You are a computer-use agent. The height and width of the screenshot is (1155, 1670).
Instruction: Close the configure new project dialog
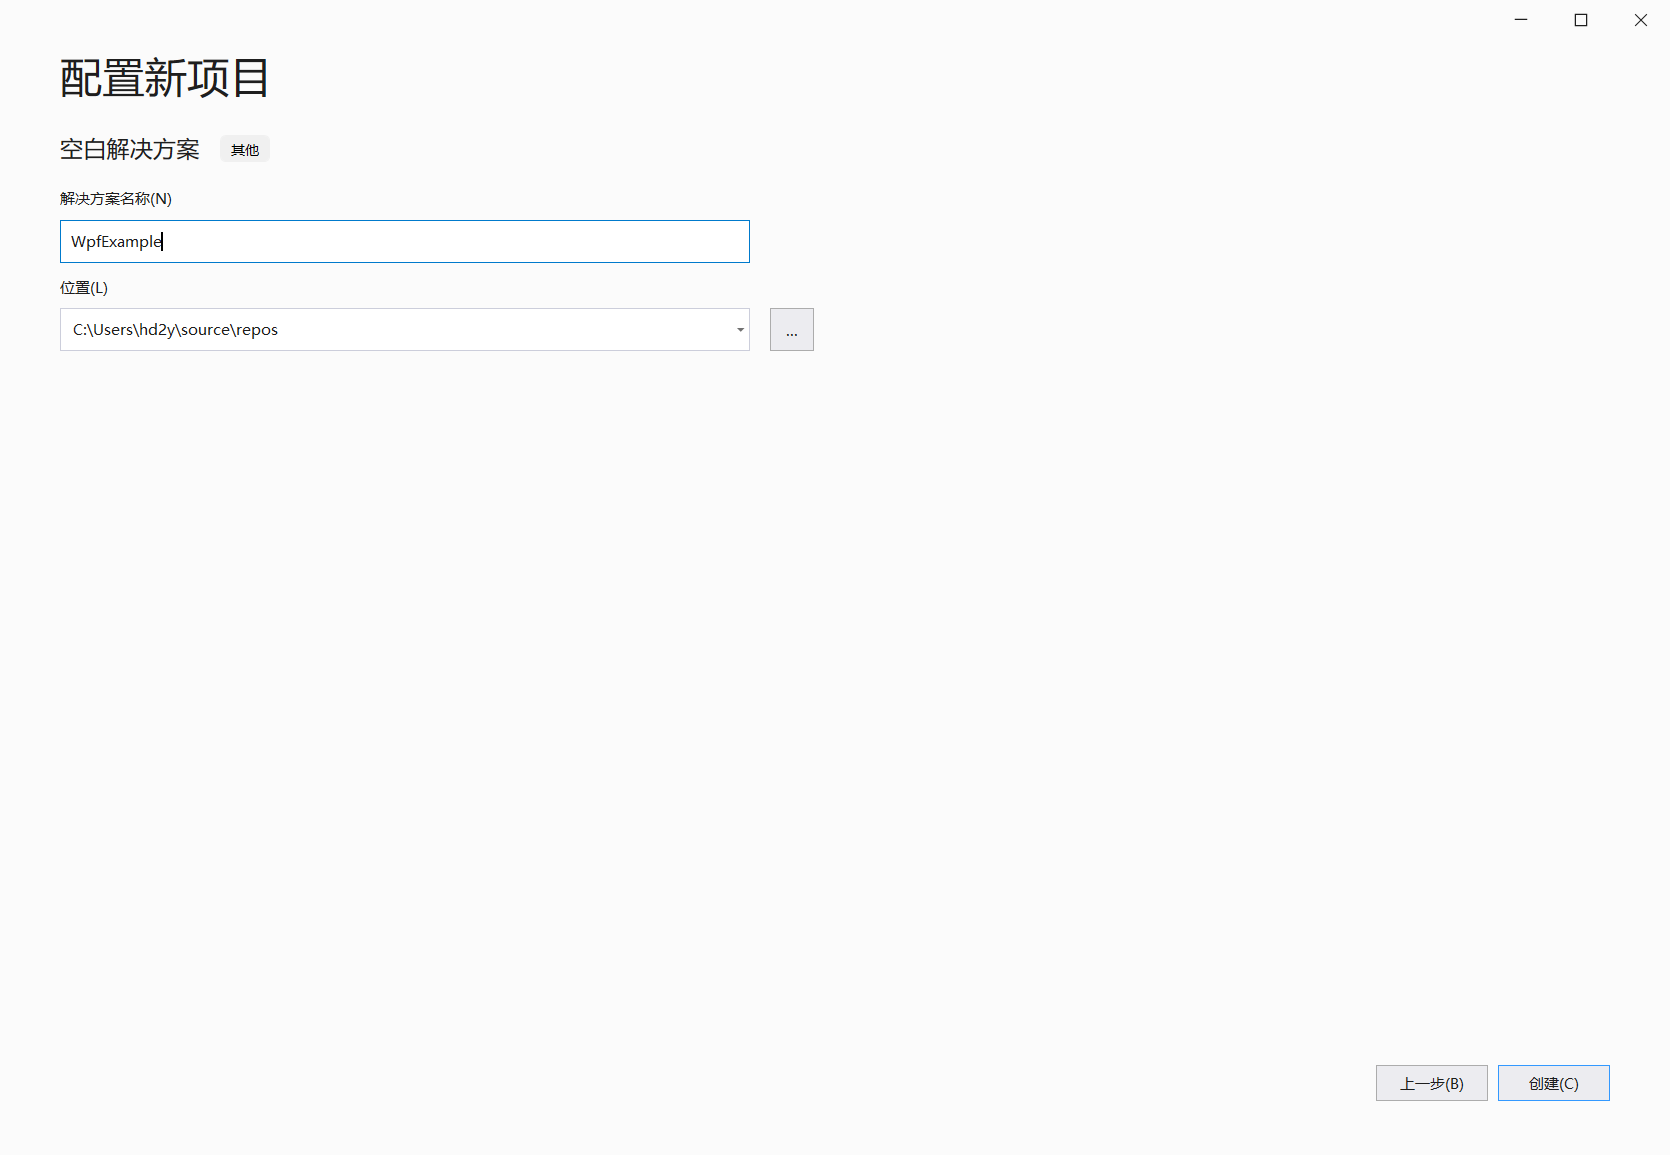(x=1641, y=20)
